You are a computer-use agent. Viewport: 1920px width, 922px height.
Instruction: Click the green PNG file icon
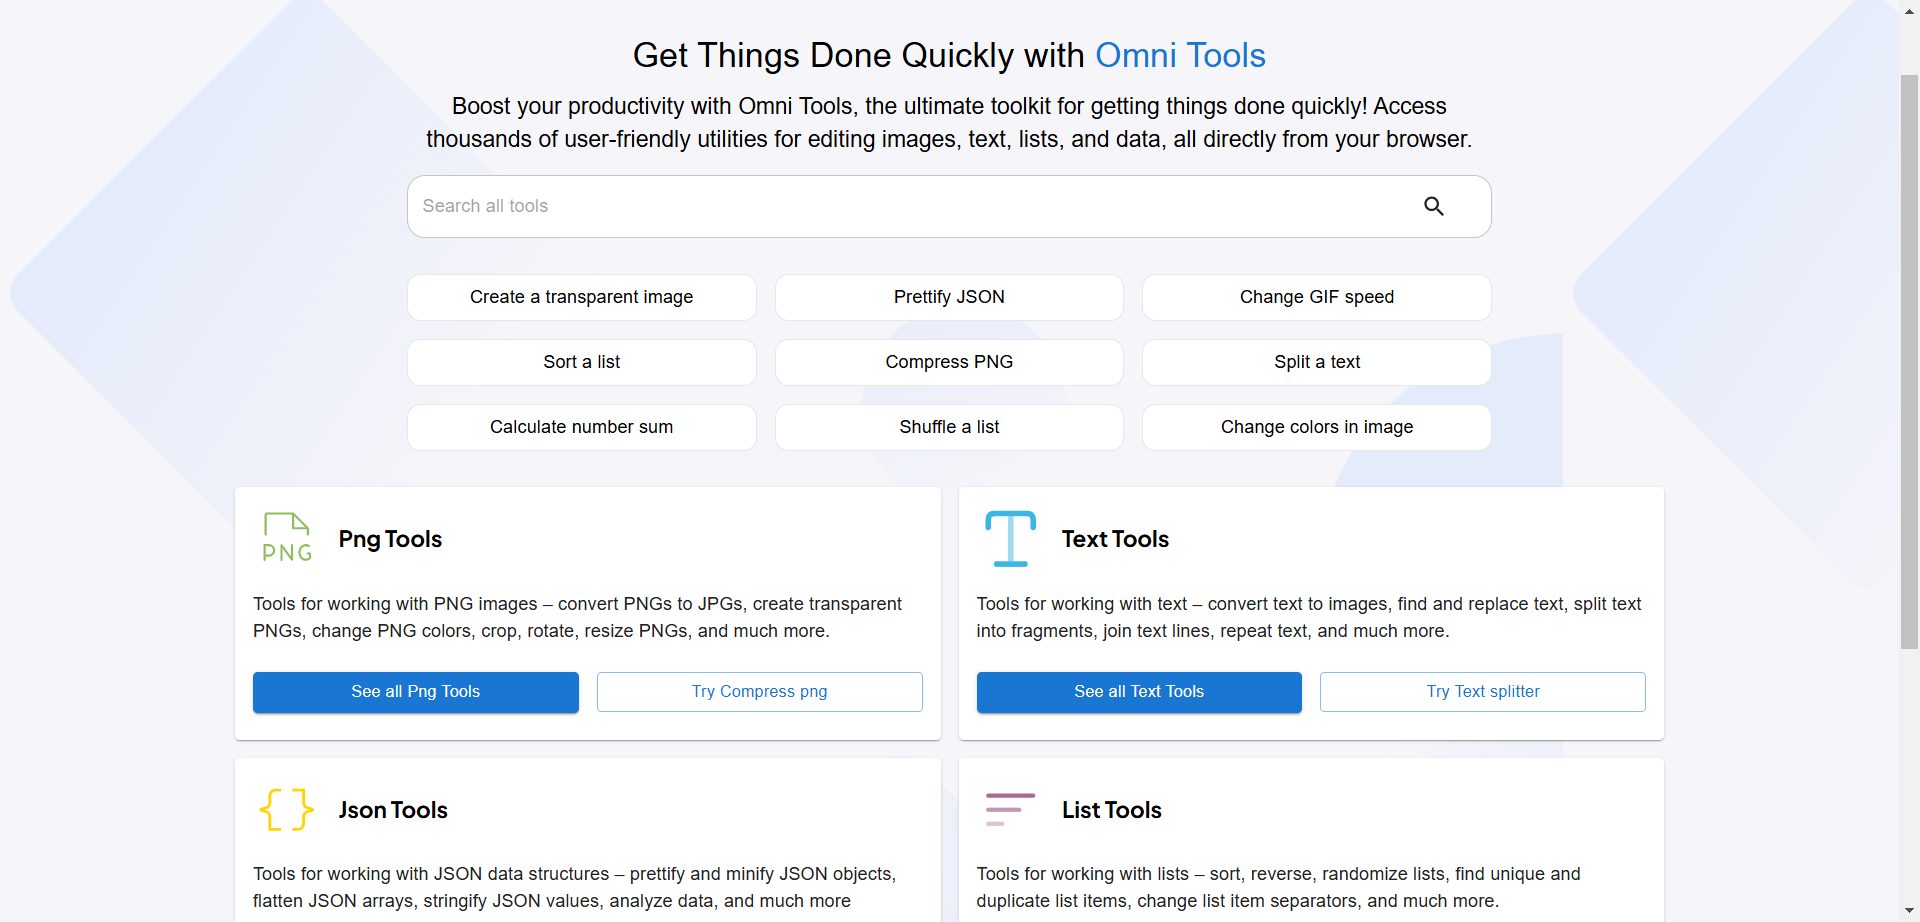pyautogui.click(x=287, y=538)
